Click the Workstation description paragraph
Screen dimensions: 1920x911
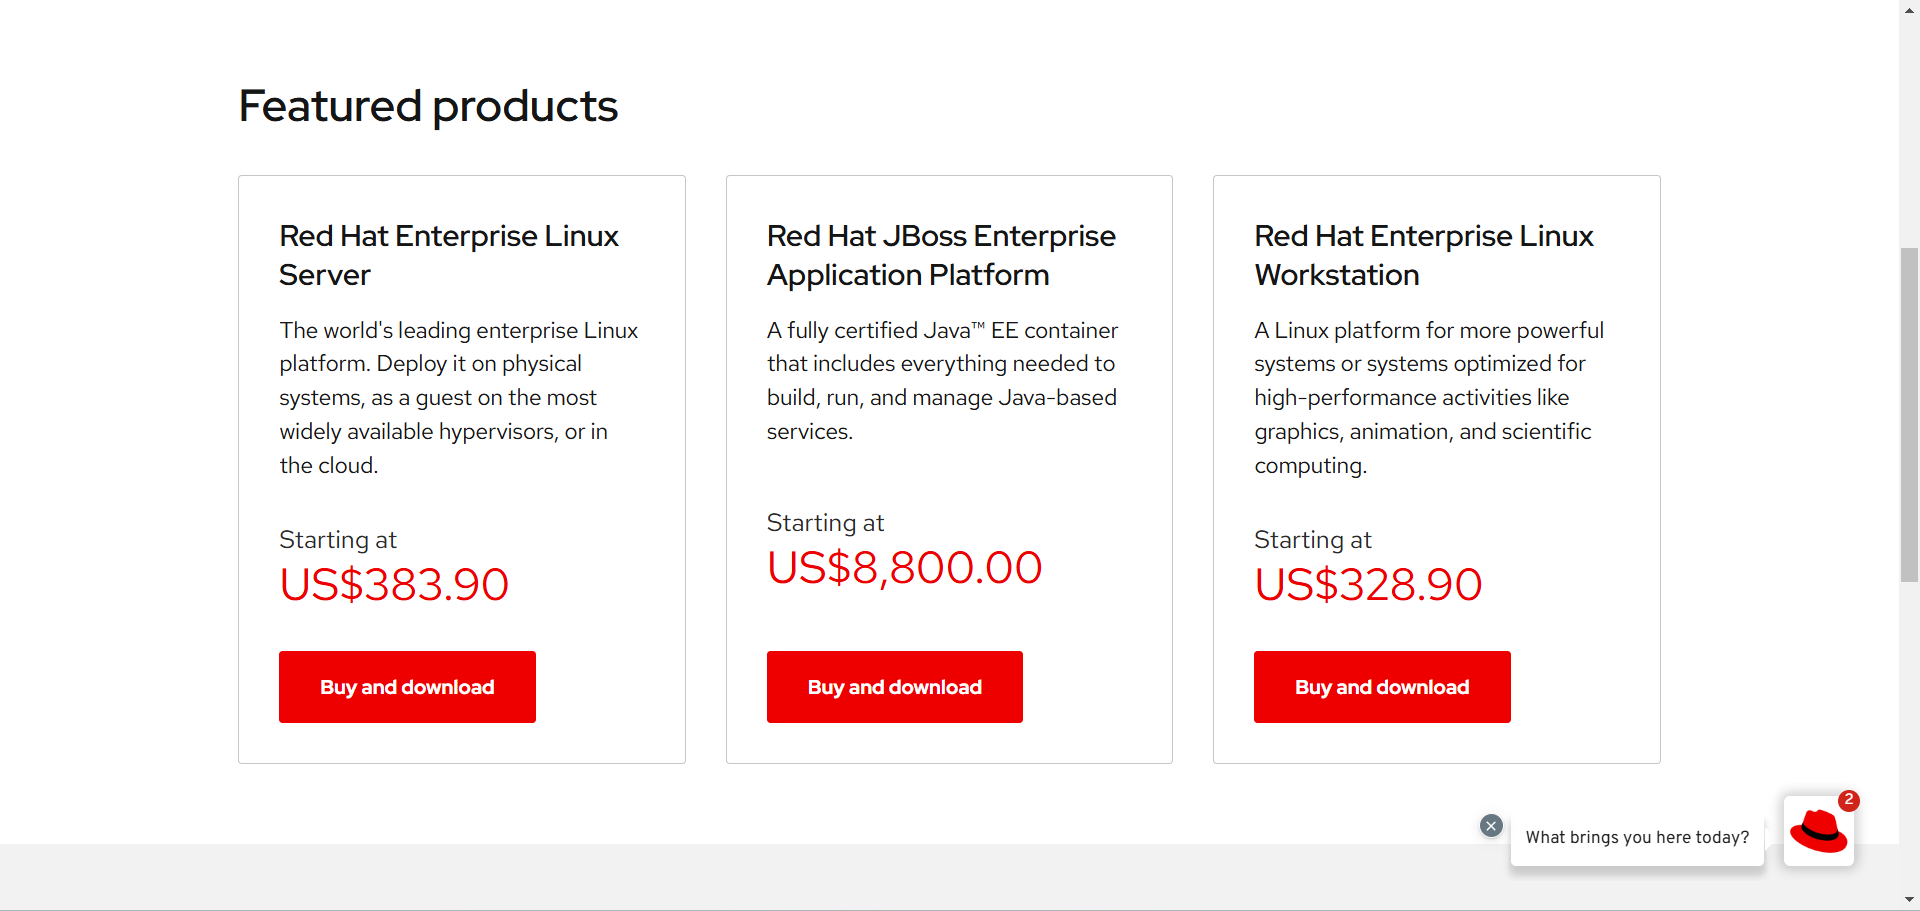[x=1429, y=398]
